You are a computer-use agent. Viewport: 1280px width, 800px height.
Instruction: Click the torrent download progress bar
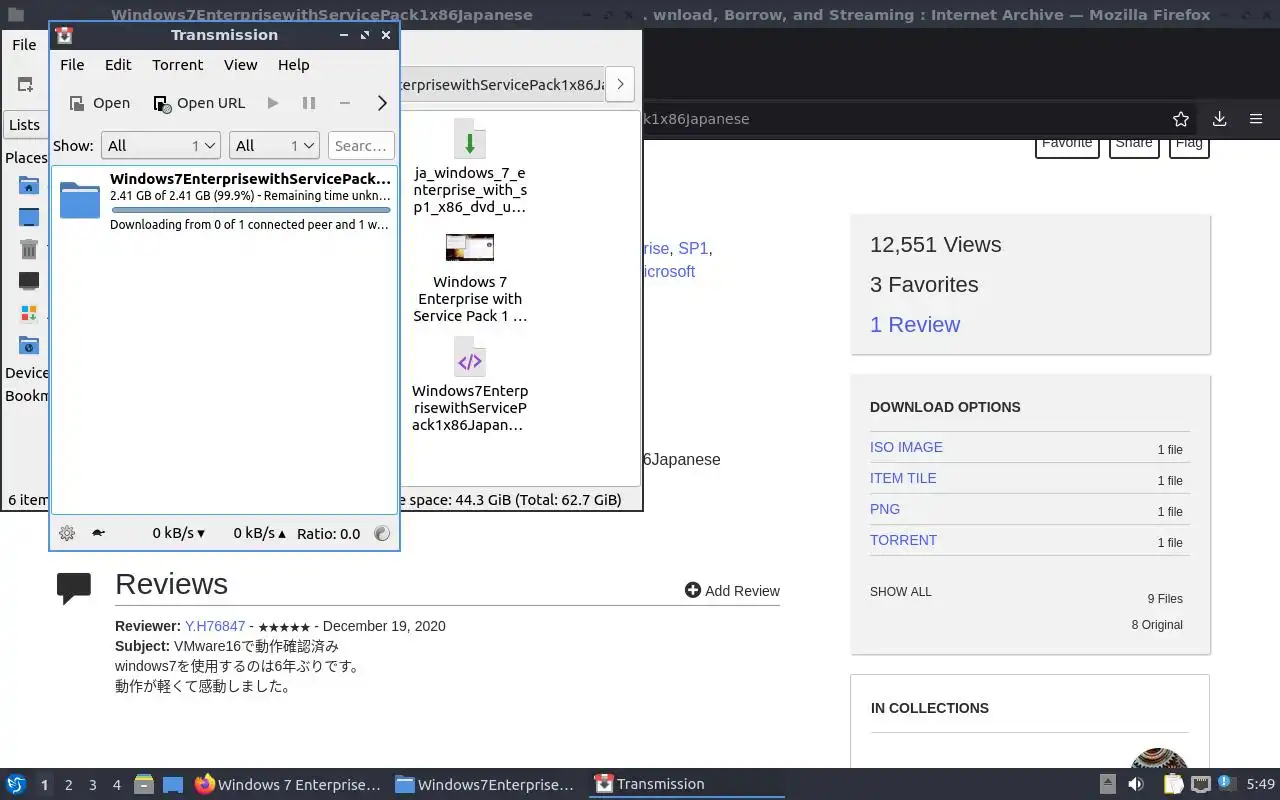[250, 210]
